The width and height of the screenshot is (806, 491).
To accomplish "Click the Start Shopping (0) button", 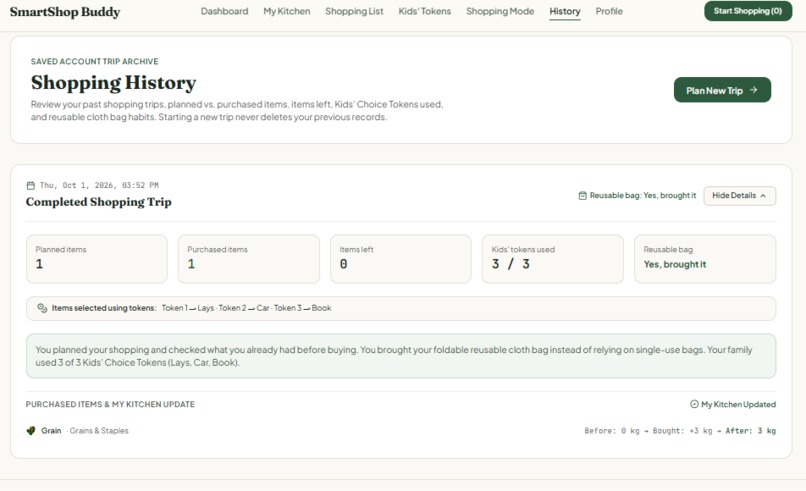I will (x=748, y=11).
